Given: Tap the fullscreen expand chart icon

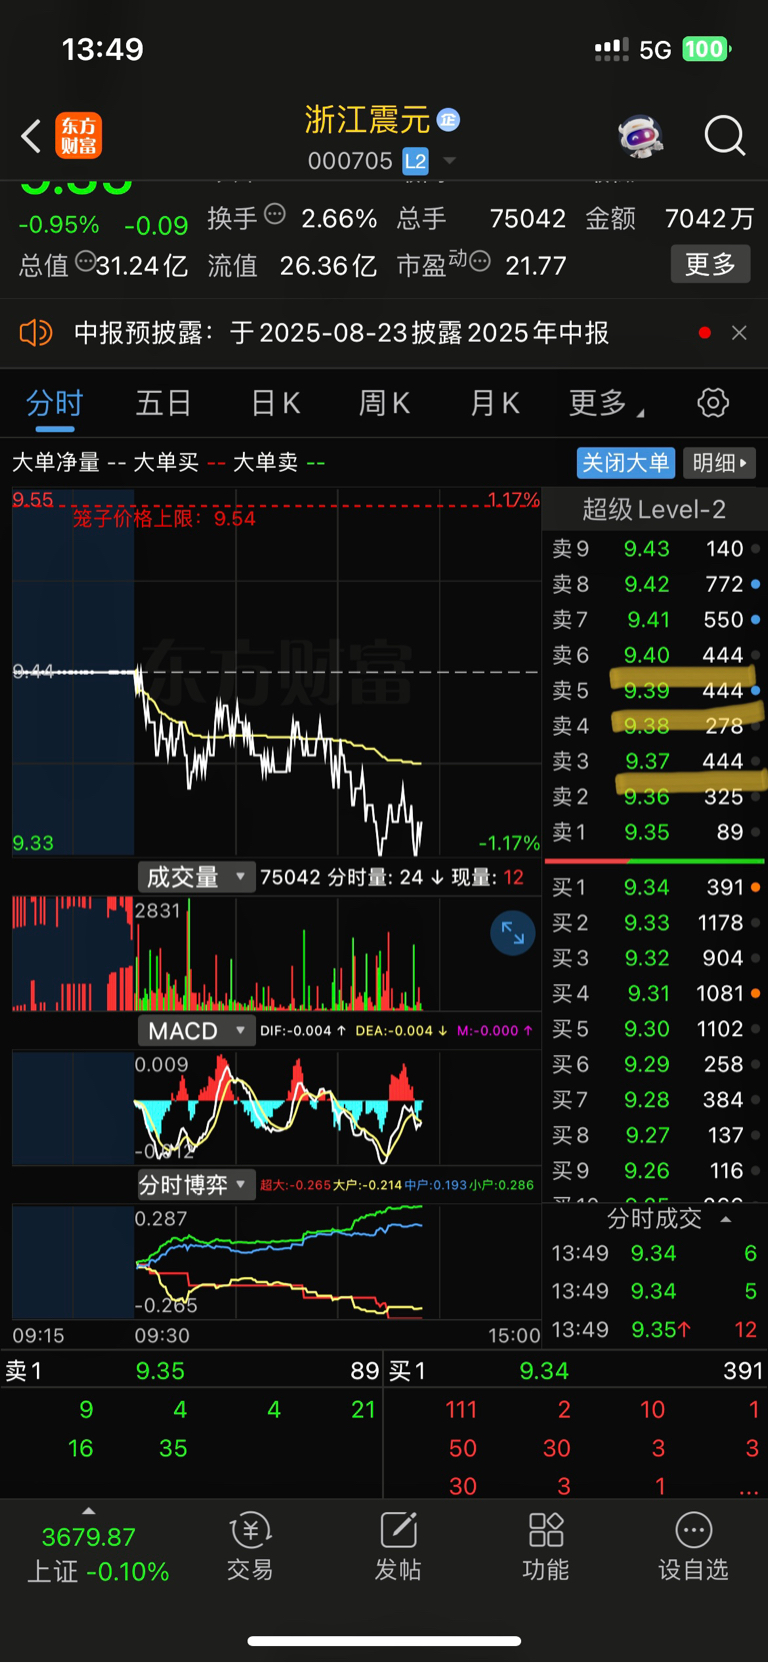Looking at the screenshot, I should click(513, 933).
